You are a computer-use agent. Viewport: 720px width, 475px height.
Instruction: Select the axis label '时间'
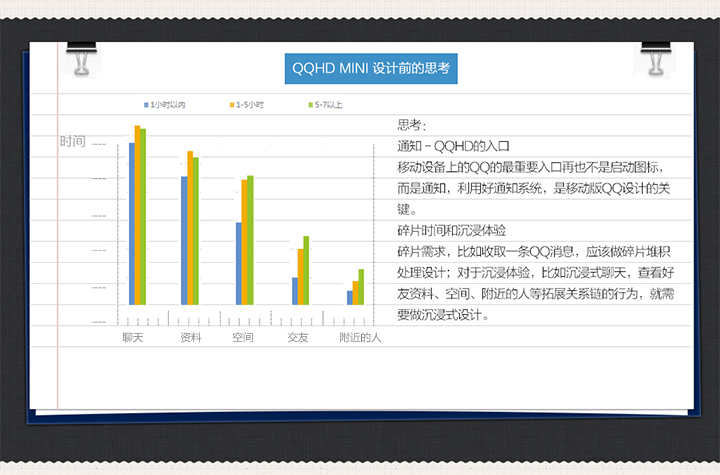[x=73, y=141]
